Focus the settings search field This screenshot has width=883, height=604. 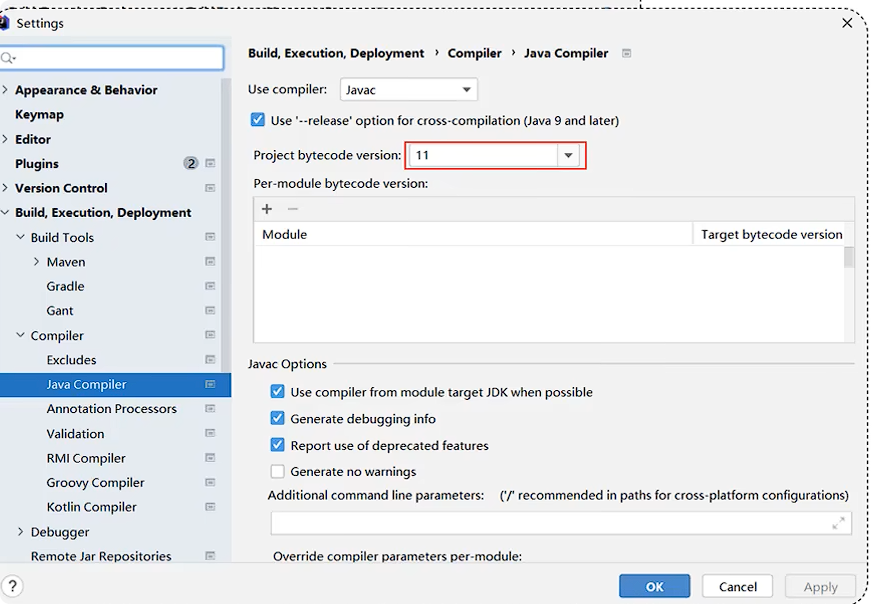112,58
